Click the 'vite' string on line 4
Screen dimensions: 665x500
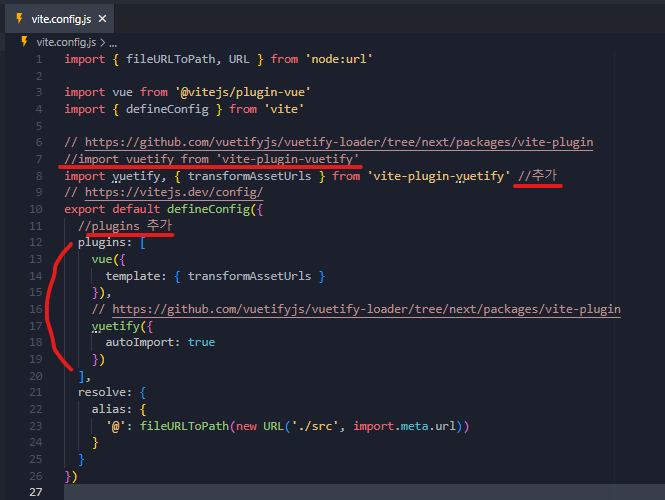(x=284, y=109)
